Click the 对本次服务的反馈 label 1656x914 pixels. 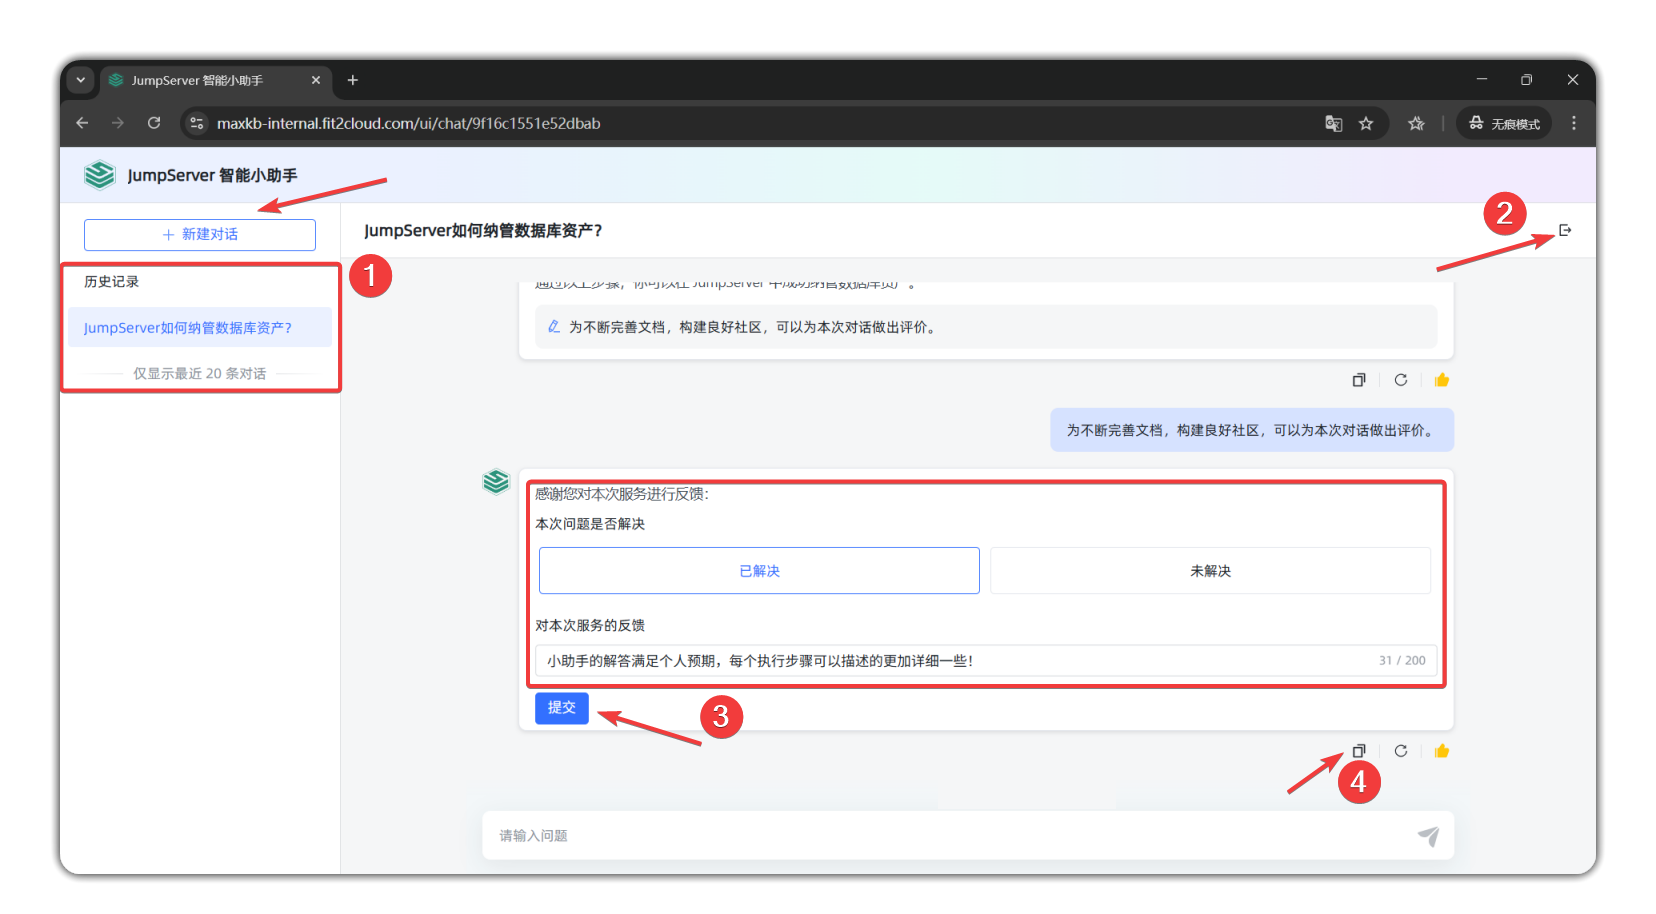click(590, 626)
